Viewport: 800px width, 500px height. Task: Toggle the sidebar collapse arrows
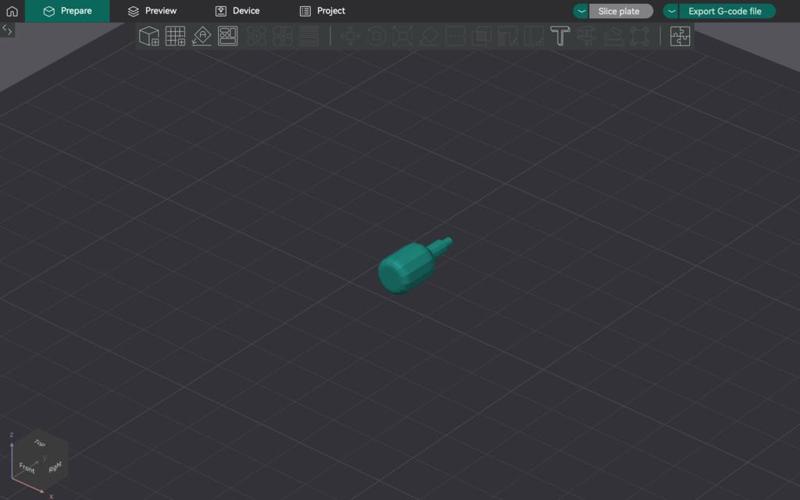click(7, 30)
